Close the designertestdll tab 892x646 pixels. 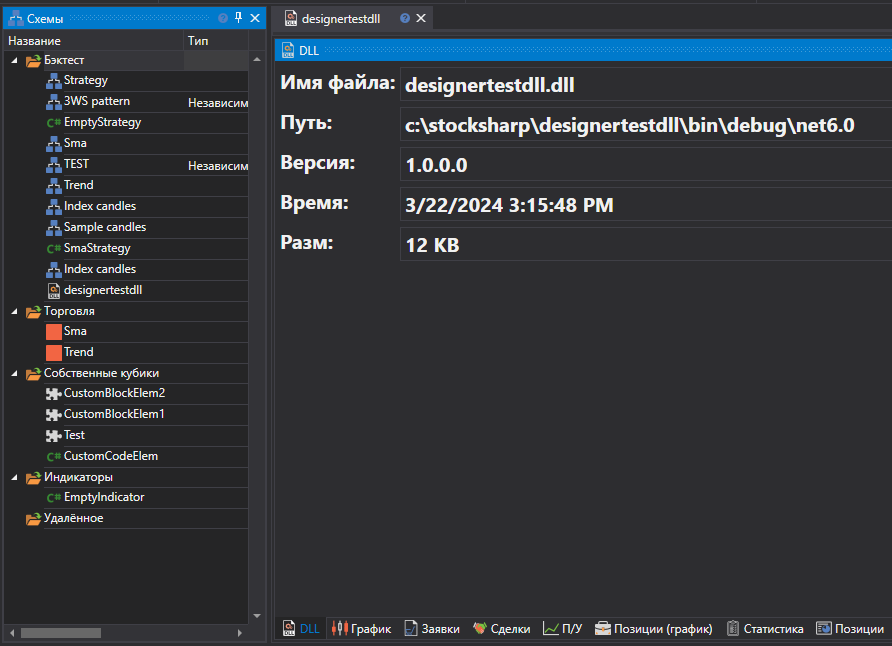(421, 18)
